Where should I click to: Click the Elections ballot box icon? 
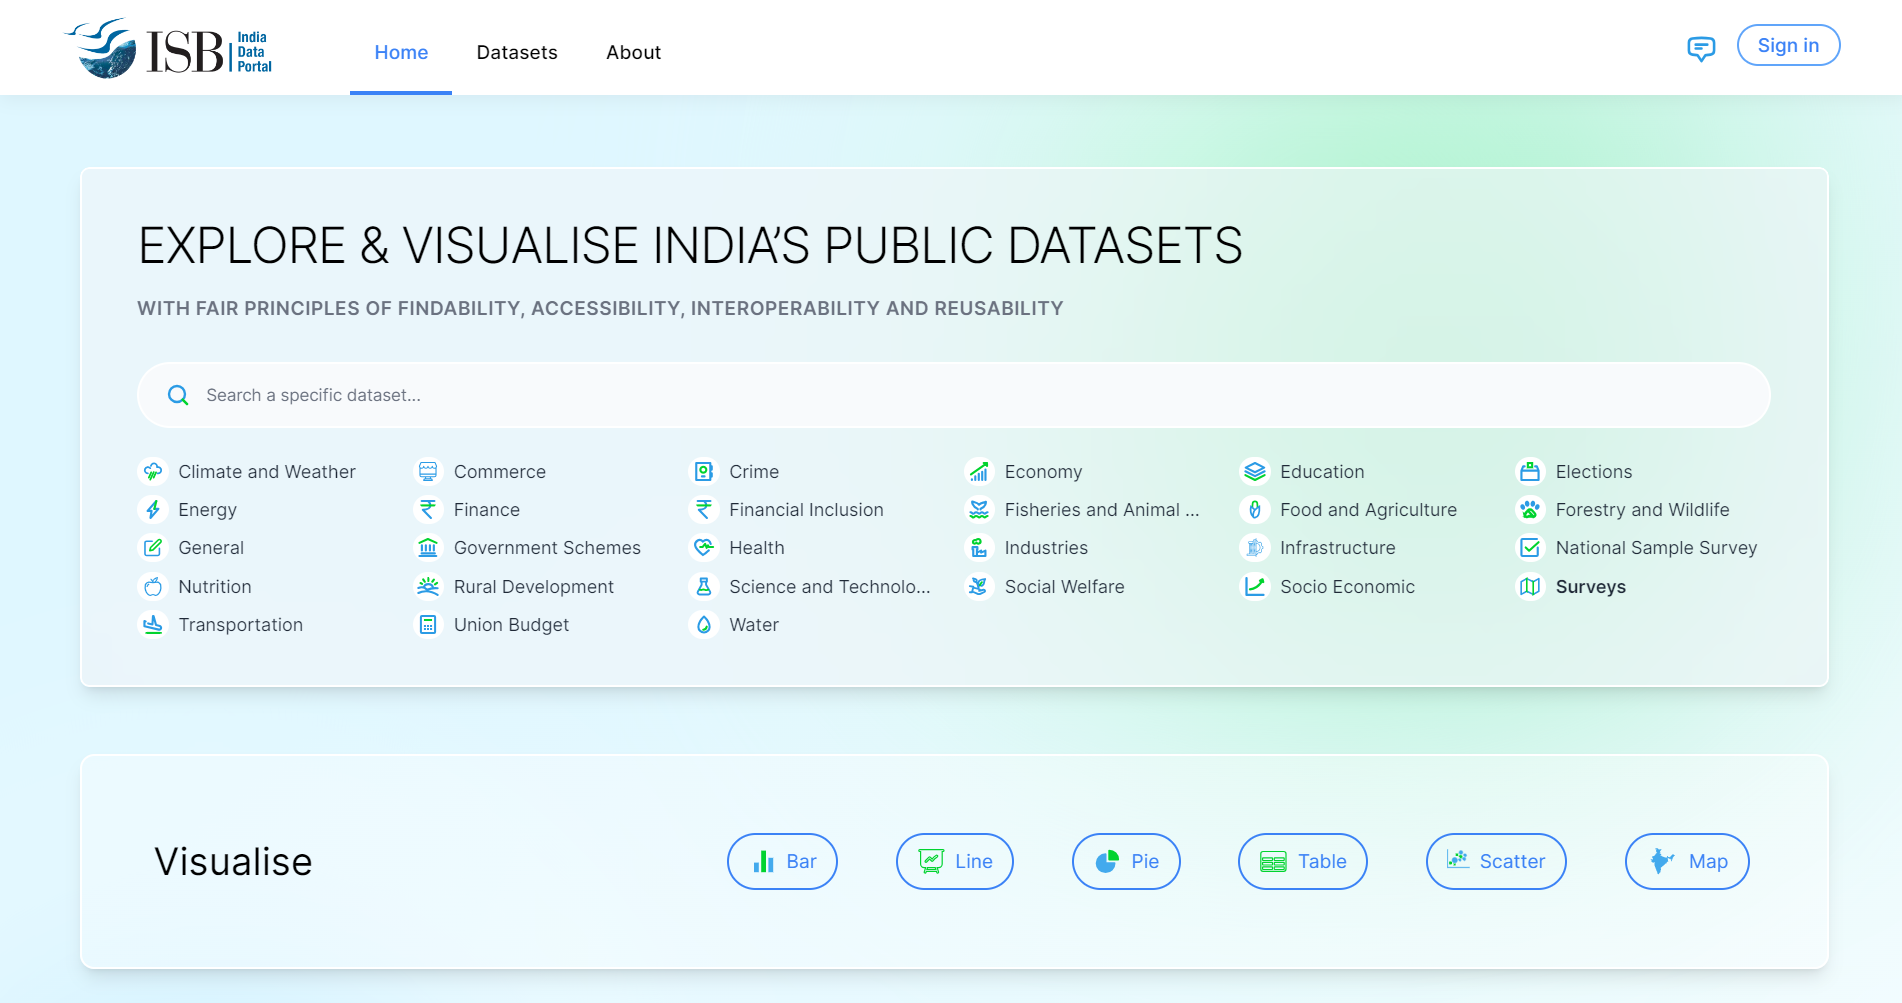pos(1530,471)
